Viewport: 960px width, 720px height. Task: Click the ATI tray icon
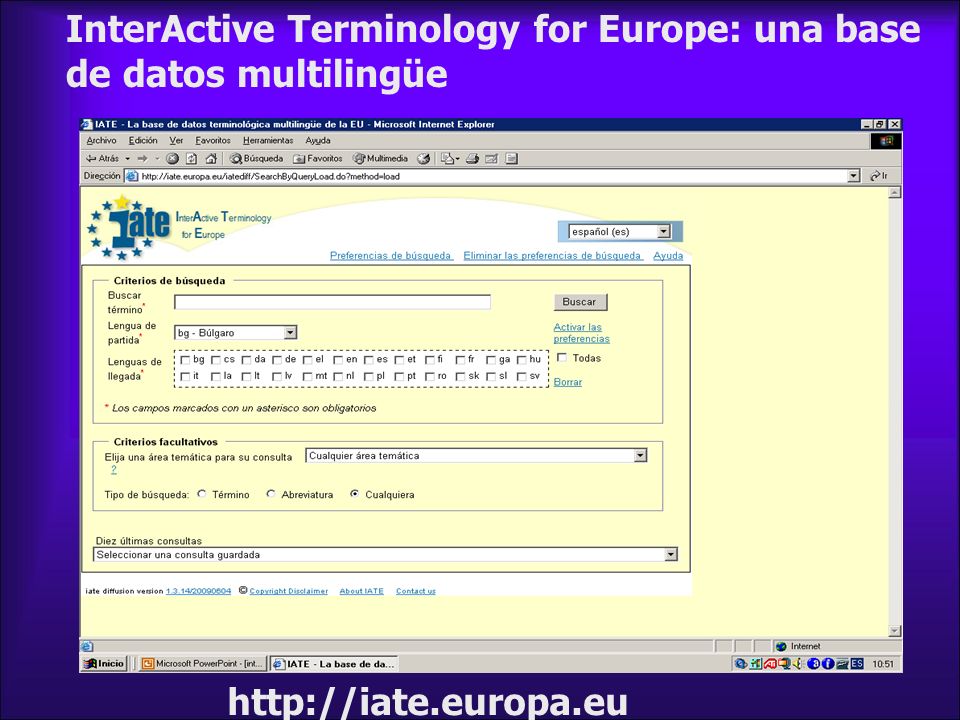coord(770,664)
